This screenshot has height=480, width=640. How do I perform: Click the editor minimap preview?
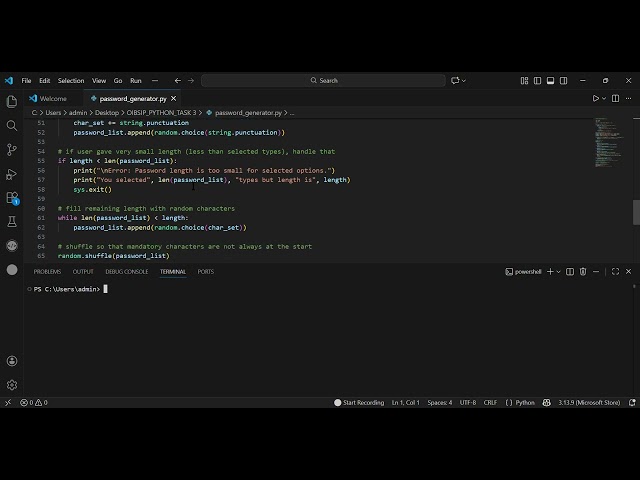609,142
